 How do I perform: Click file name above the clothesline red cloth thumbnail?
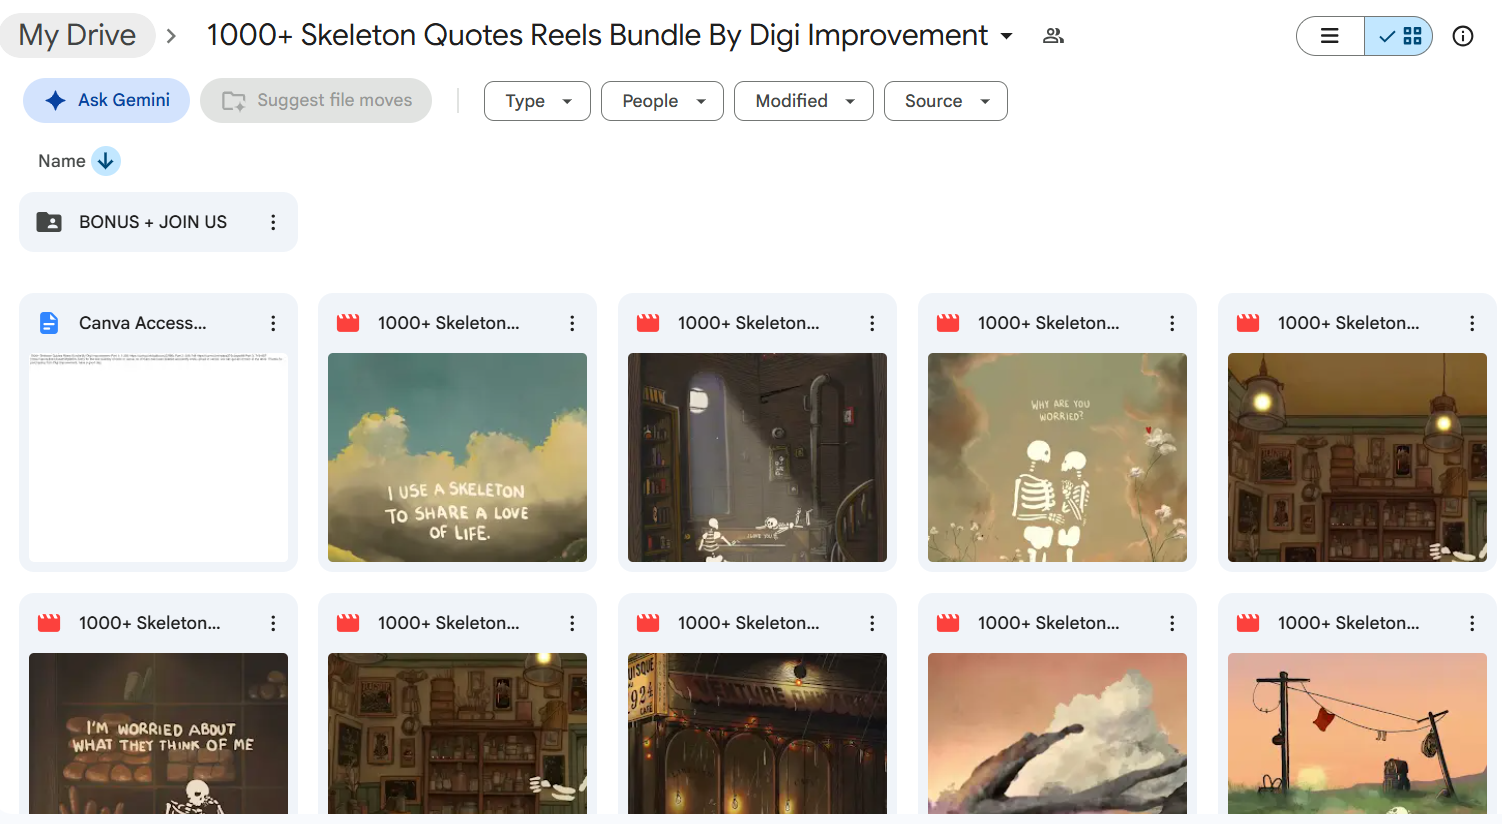[x=1349, y=623]
